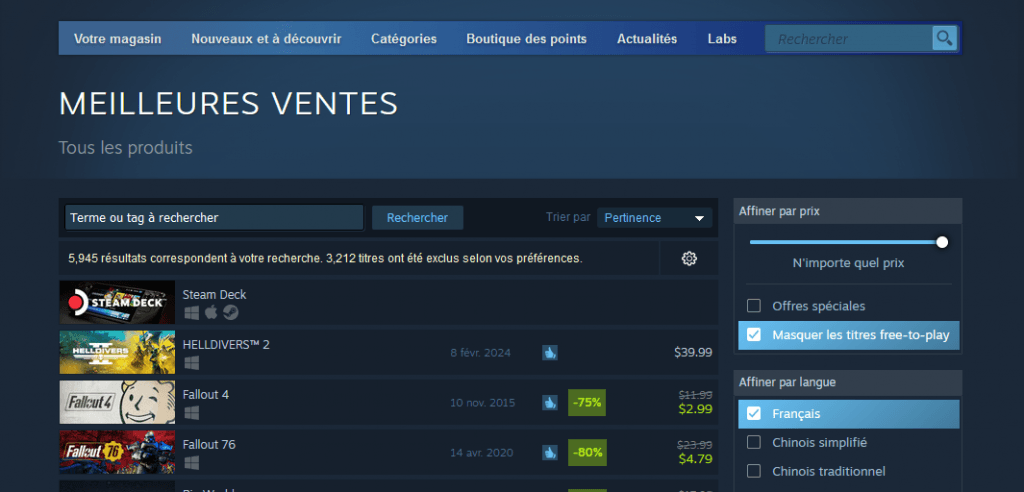Check the Chinois simplifié language filter
Viewport: 1024px width, 492px height.
[754, 442]
